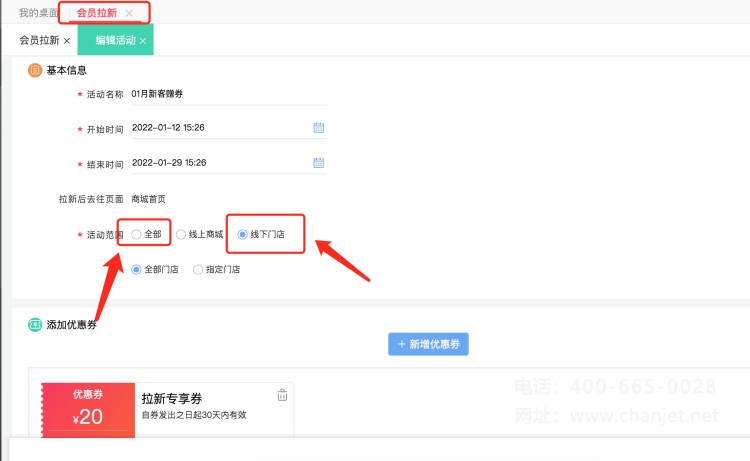Select the 全部 activity range radio

[136, 234]
